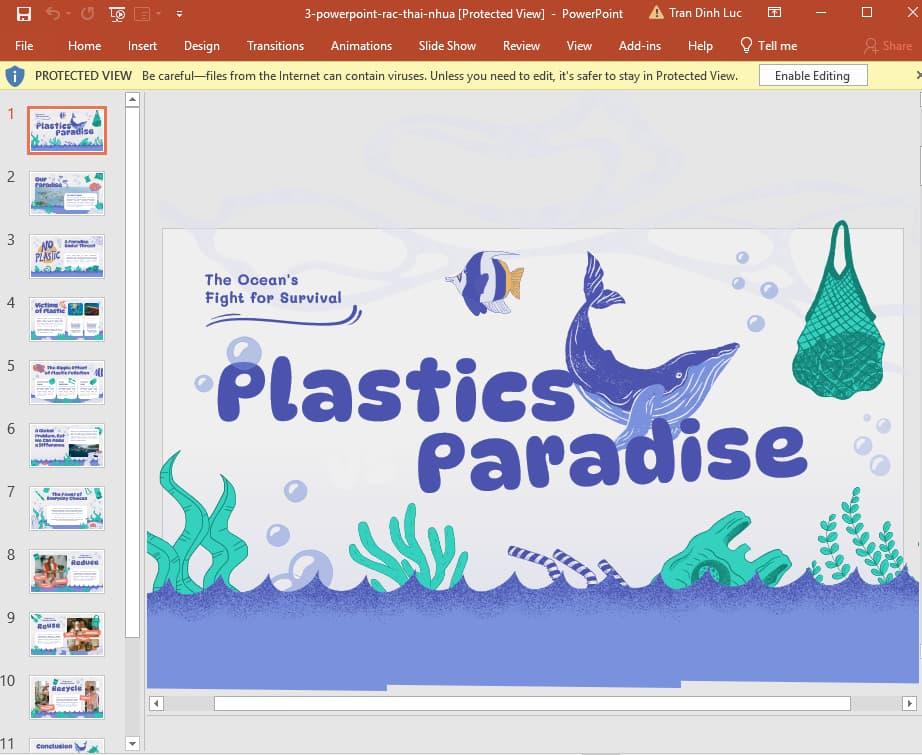Click the Undo icon
Viewport: 922px width, 755px height.
coord(52,13)
